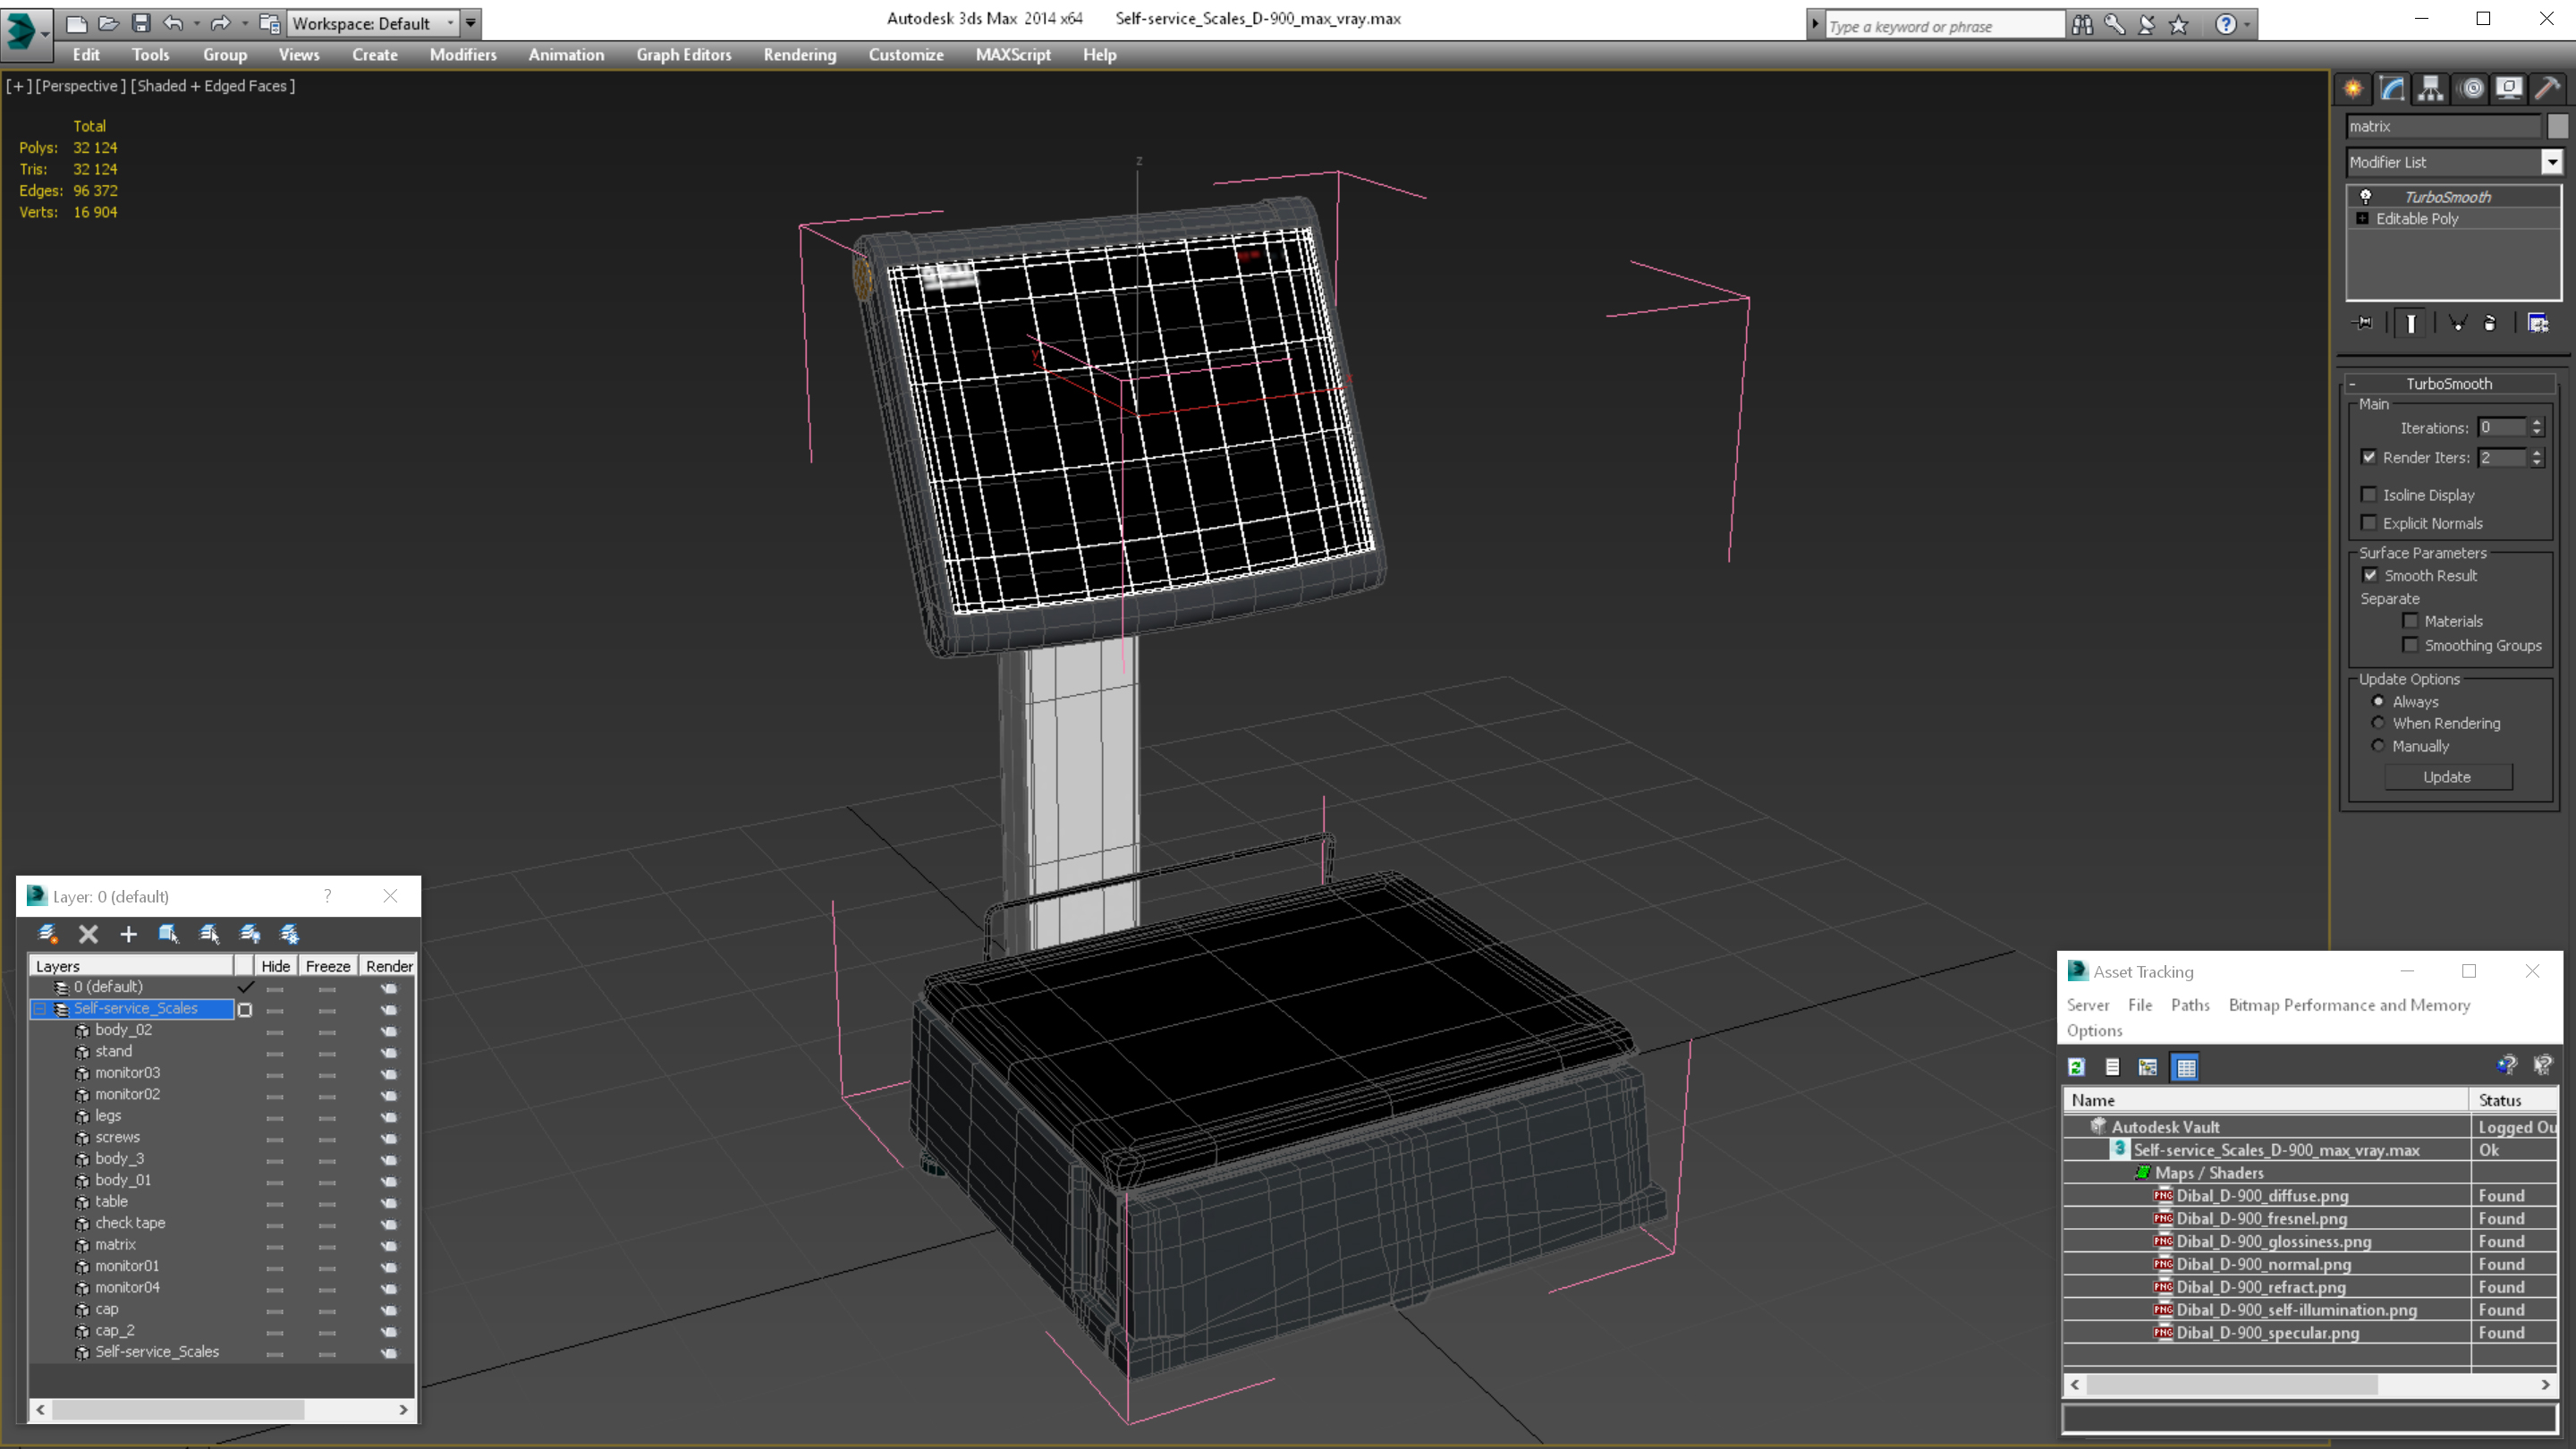2576x1449 pixels.
Task: Refresh the Asset Tracking list
Action: click(x=2076, y=1067)
